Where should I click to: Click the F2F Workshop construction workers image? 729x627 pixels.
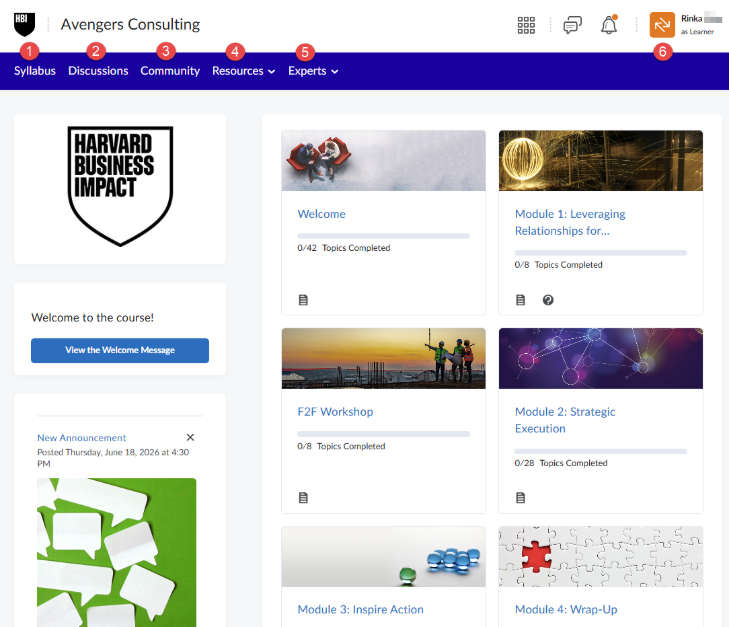pos(384,358)
